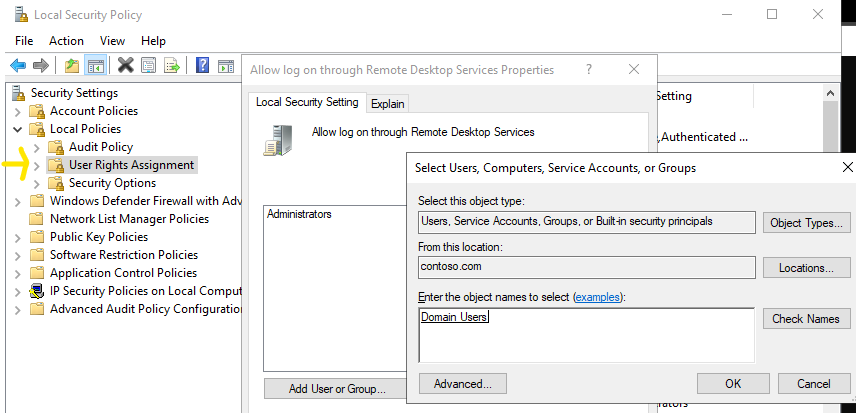Click the IP Security Policies computer icon
This screenshot has height=413, width=856.
[x=37, y=291]
